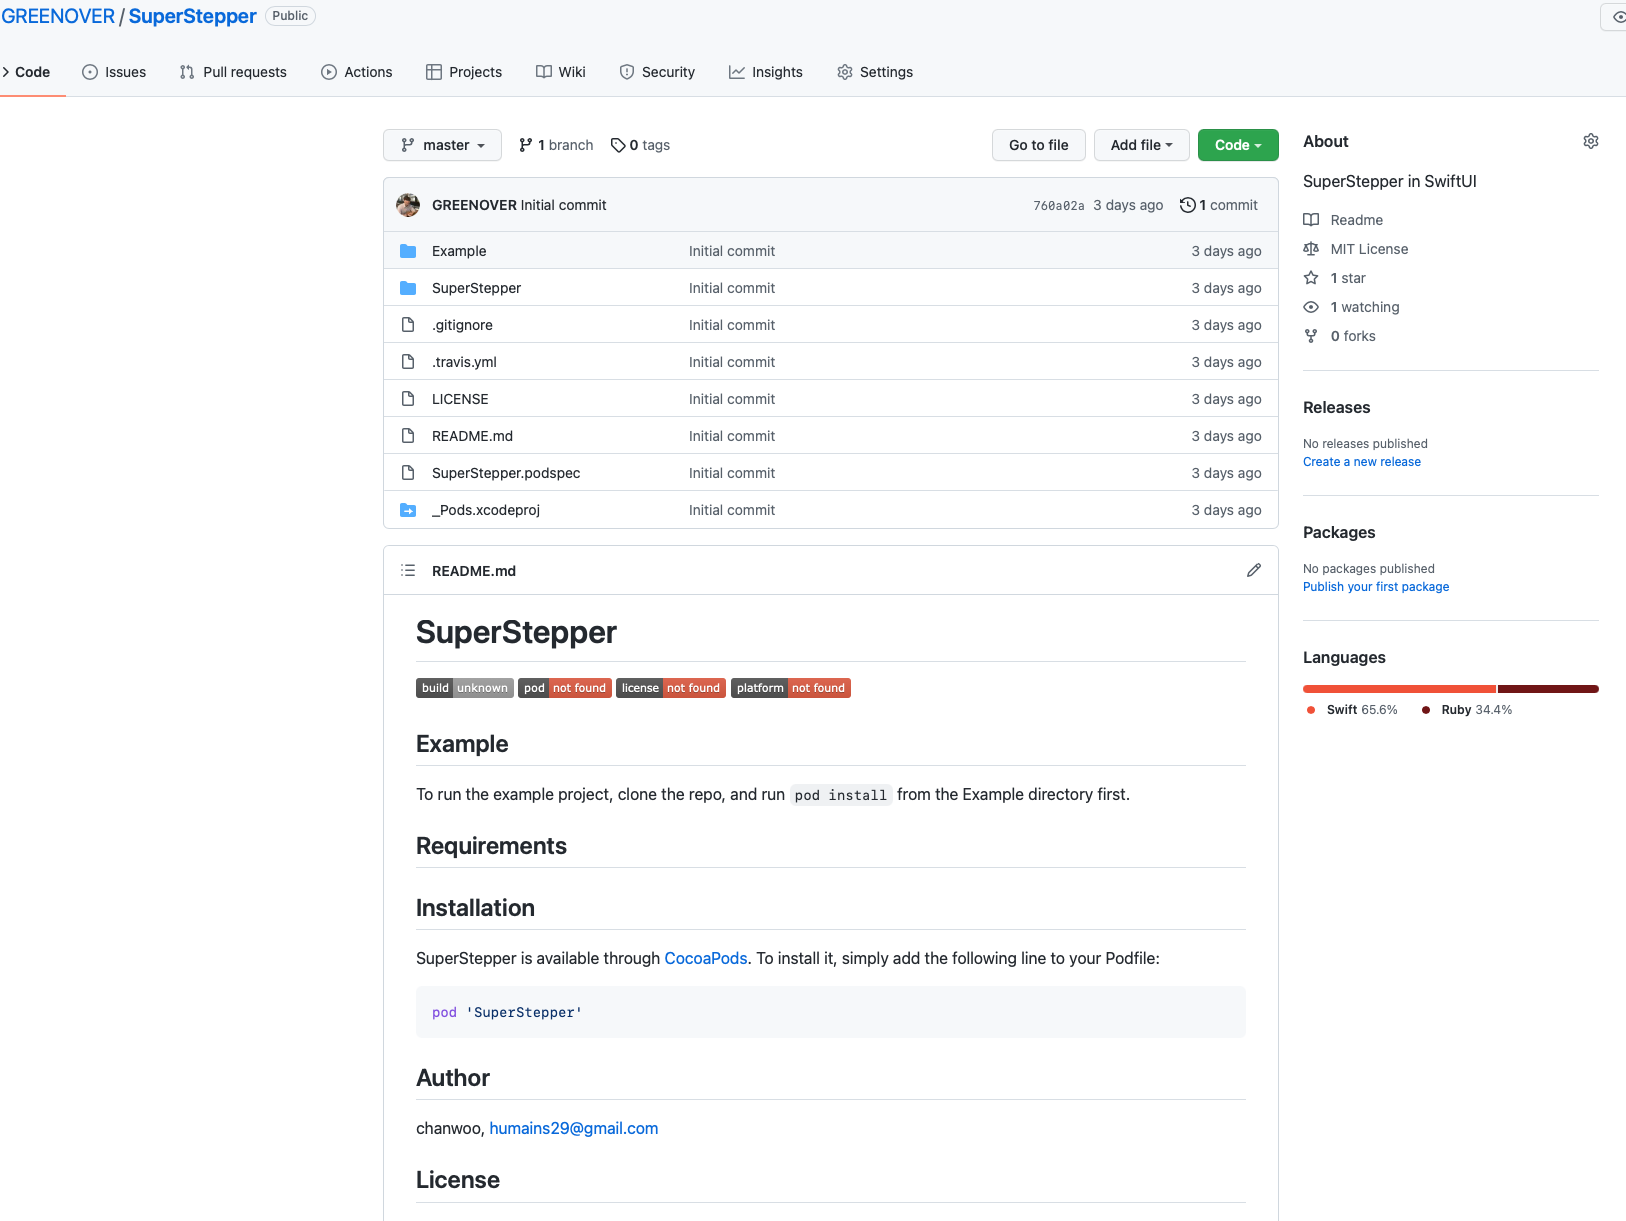Click the 1 watching link text
The image size is (1626, 1221).
1365,307
